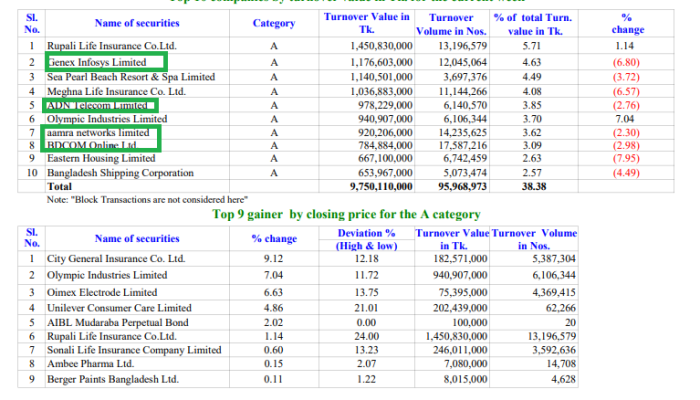Select AIBL Mudaraba Perpetual Bond row

(x=298, y=322)
